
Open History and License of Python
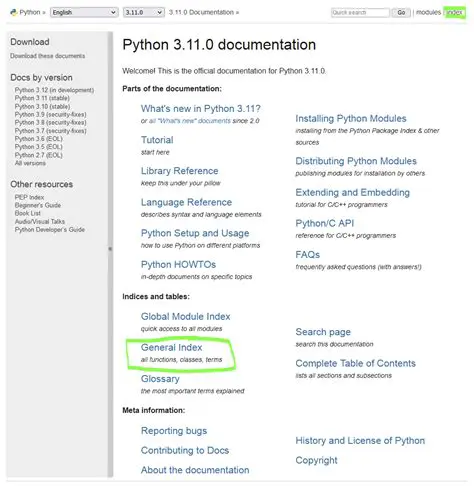[360, 441]
